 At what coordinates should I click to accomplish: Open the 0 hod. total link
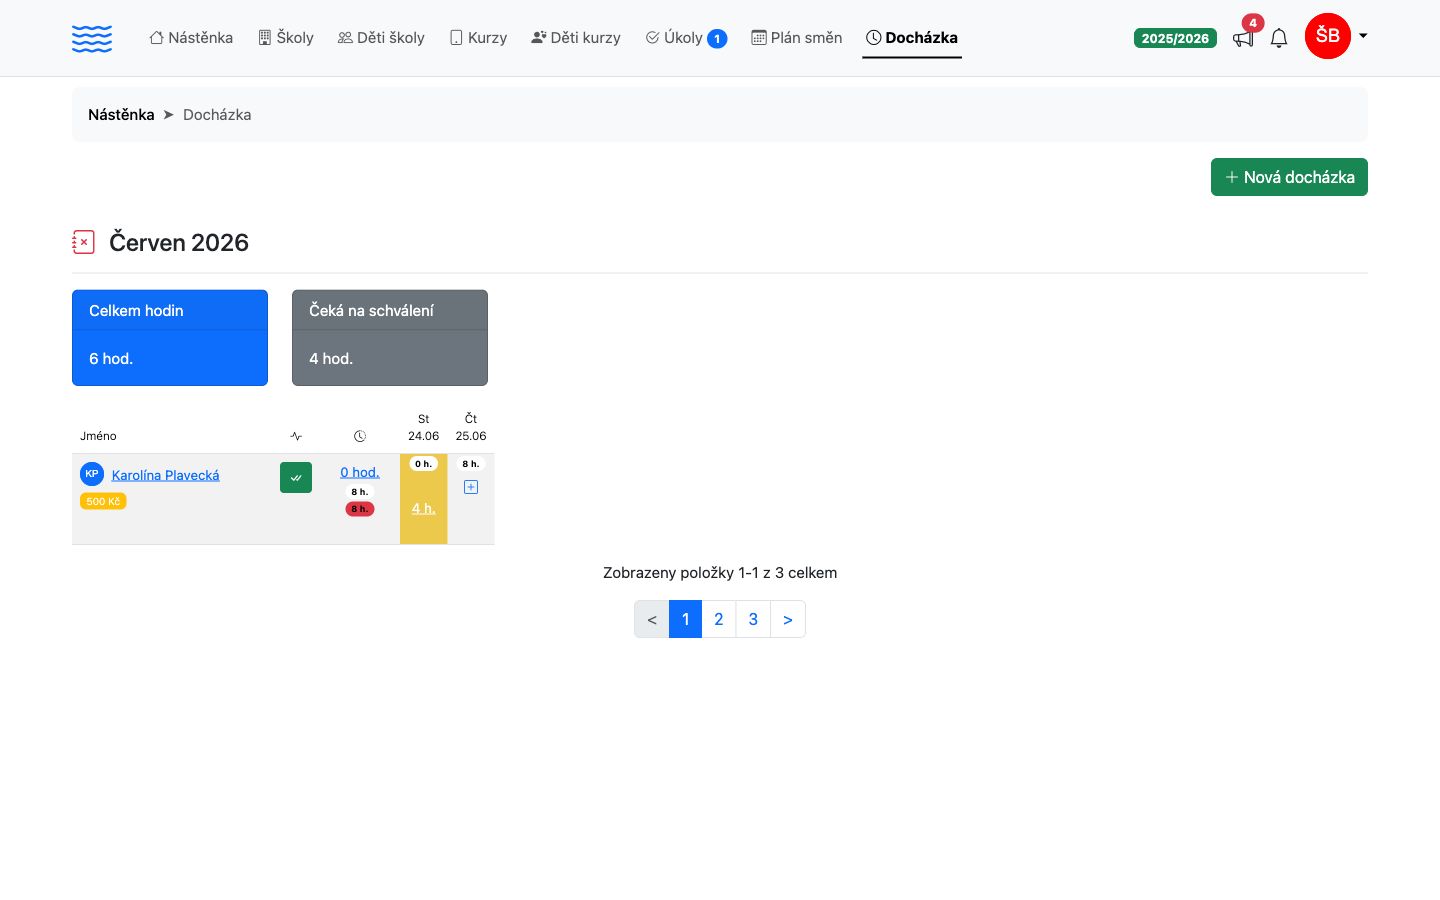360,472
